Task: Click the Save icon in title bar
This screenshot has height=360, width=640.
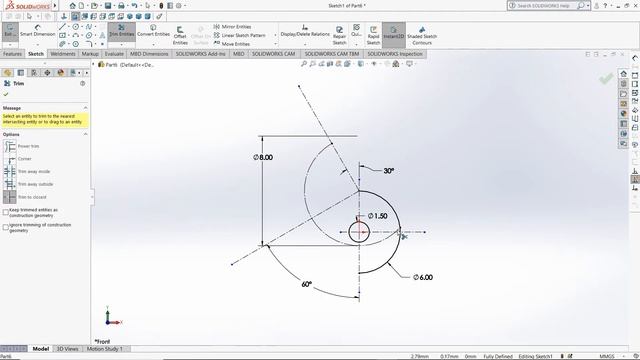Action: tap(108, 6)
